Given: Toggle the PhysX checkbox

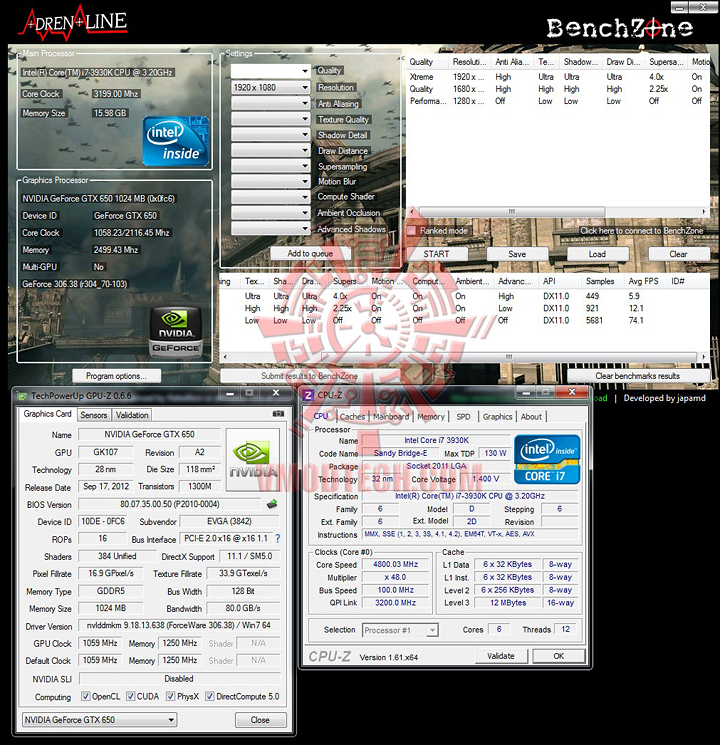Looking at the screenshot, I should [x=170, y=696].
